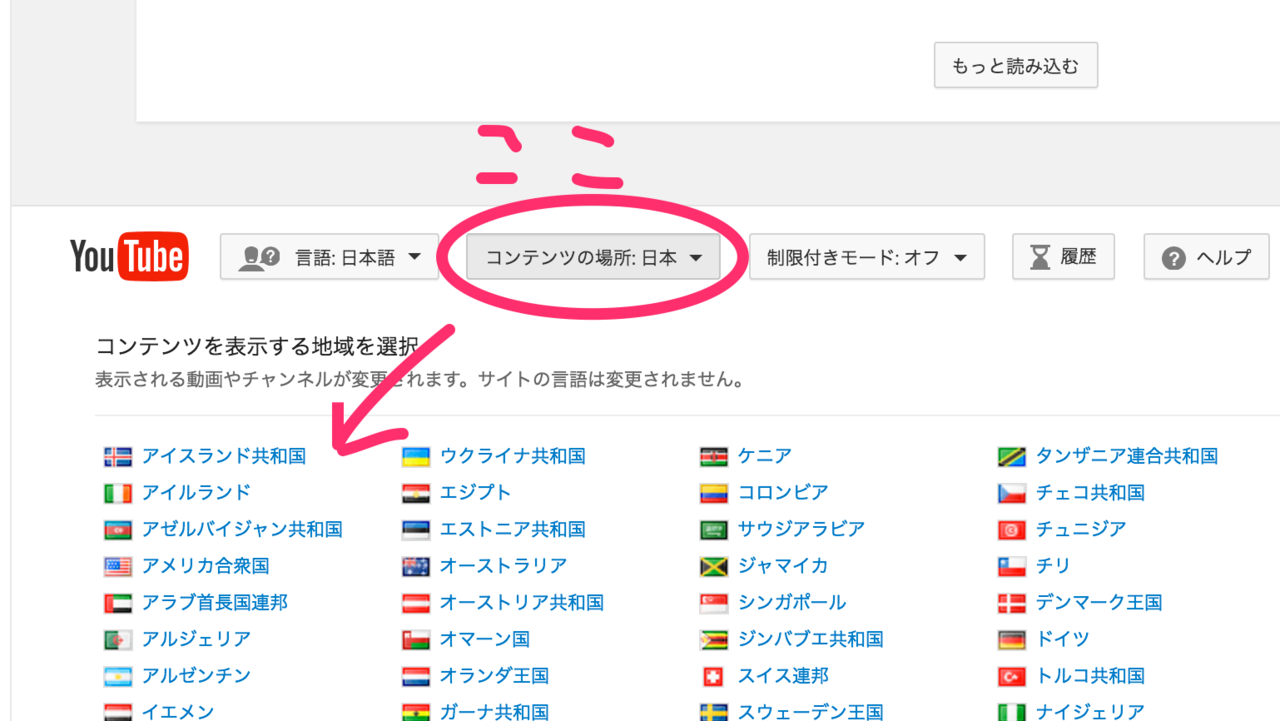Viewport: 1280px width, 721px height.
Task: Select ジンバブエ共和国 link
Action: (811, 639)
